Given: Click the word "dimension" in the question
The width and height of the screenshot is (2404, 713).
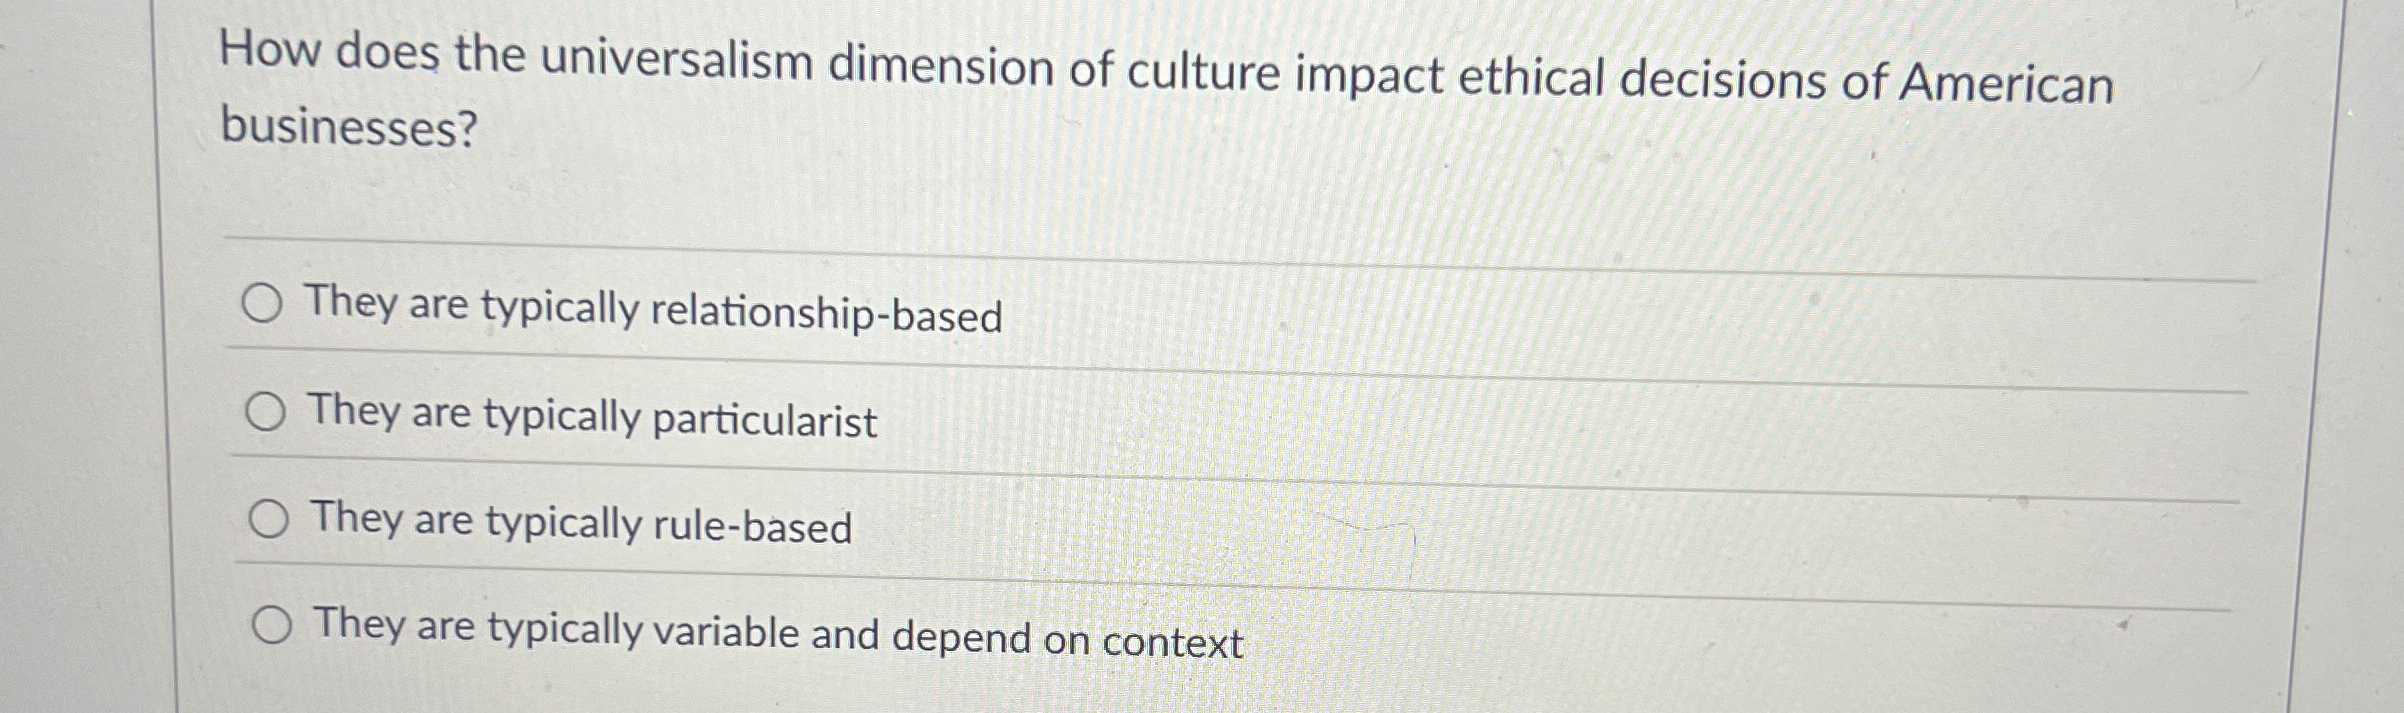Looking at the screenshot, I should coord(940,68).
